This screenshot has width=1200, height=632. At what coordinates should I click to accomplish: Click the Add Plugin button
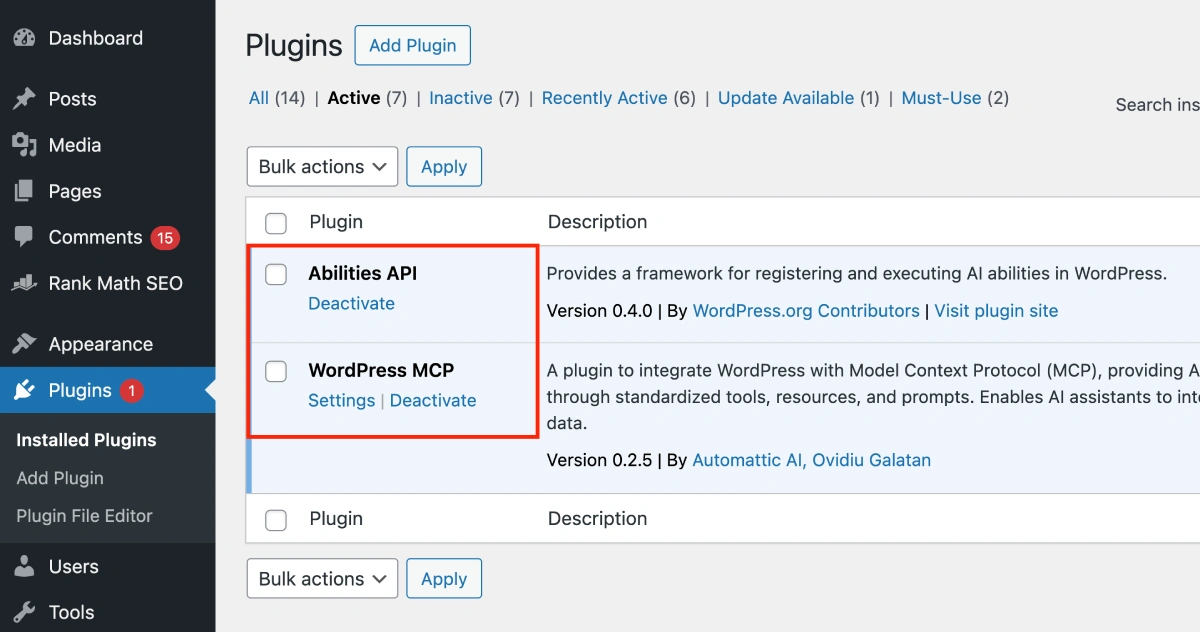pos(413,45)
